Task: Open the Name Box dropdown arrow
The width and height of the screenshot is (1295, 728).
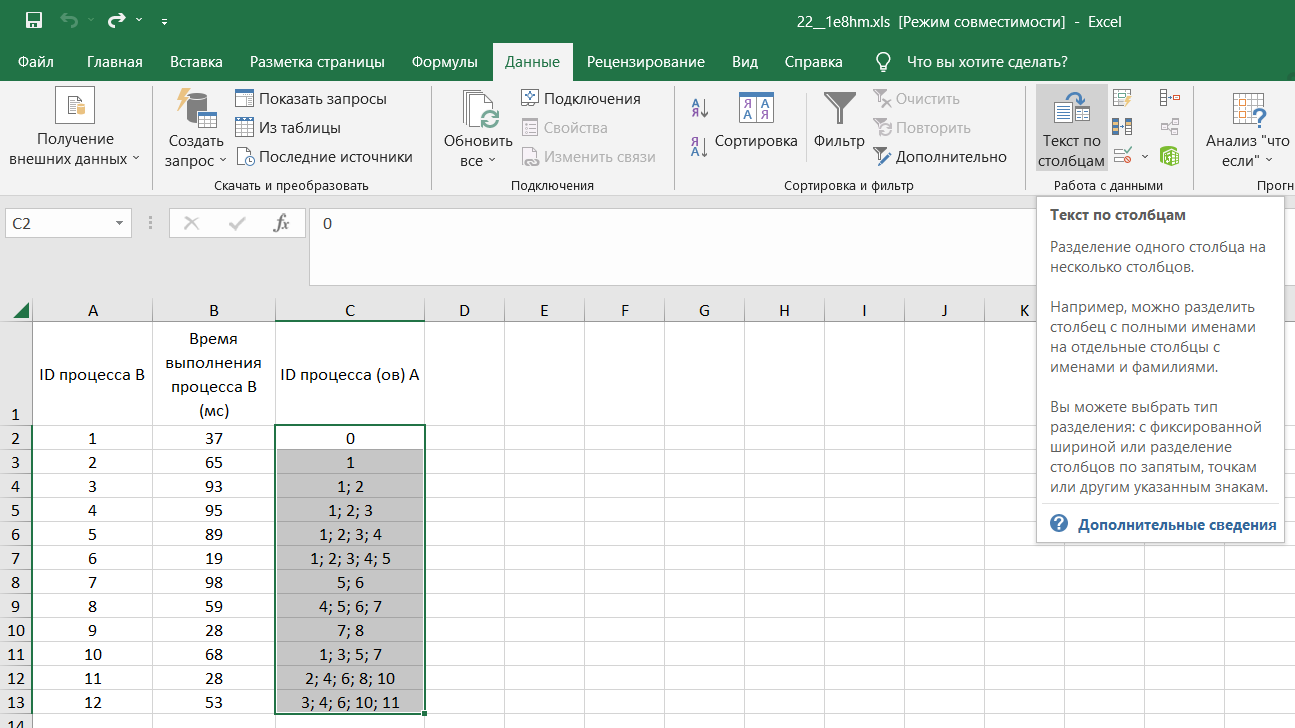Action: [120, 224]
